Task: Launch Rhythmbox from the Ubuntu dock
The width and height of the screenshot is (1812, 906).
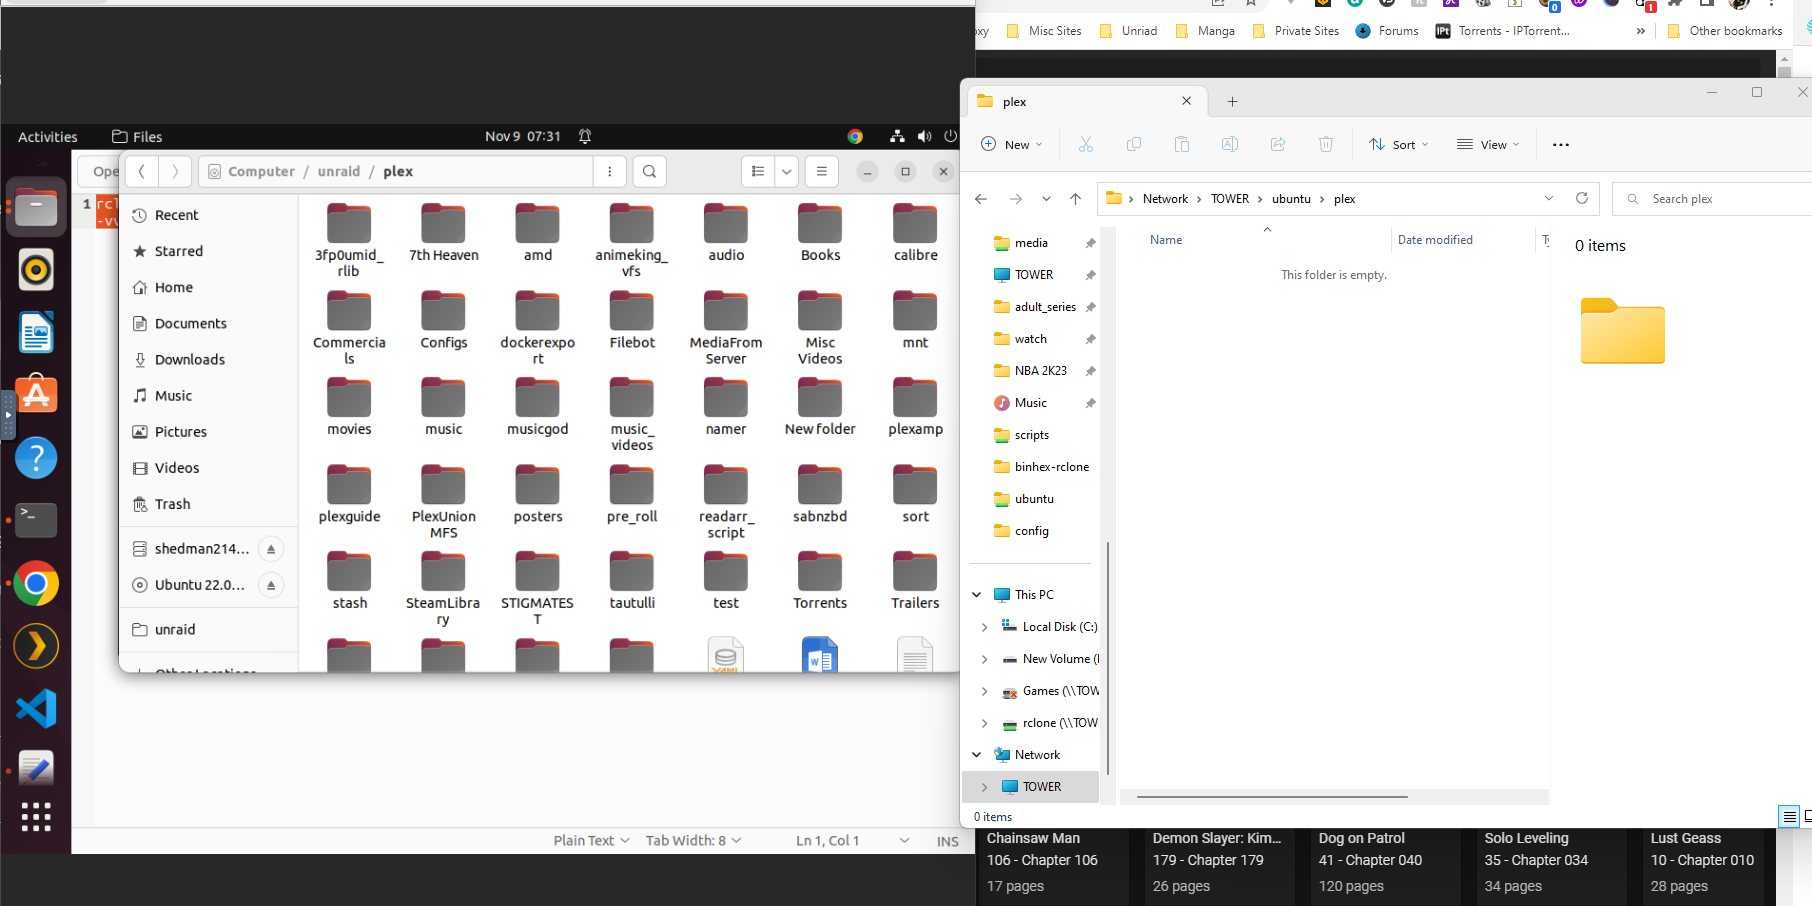Action: [36, 269]
